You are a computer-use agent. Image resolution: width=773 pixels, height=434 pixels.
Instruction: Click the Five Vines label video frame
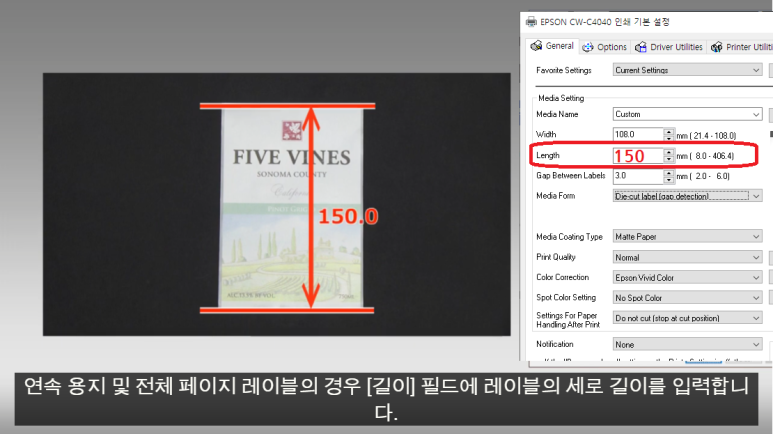pyautogui.click(x=277, y=204)
